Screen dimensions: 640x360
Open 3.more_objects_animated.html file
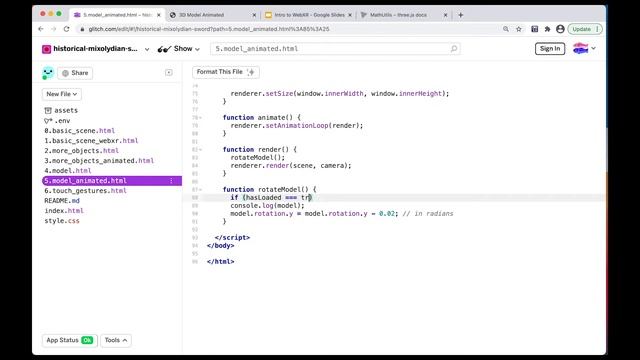tap(99, 161)
